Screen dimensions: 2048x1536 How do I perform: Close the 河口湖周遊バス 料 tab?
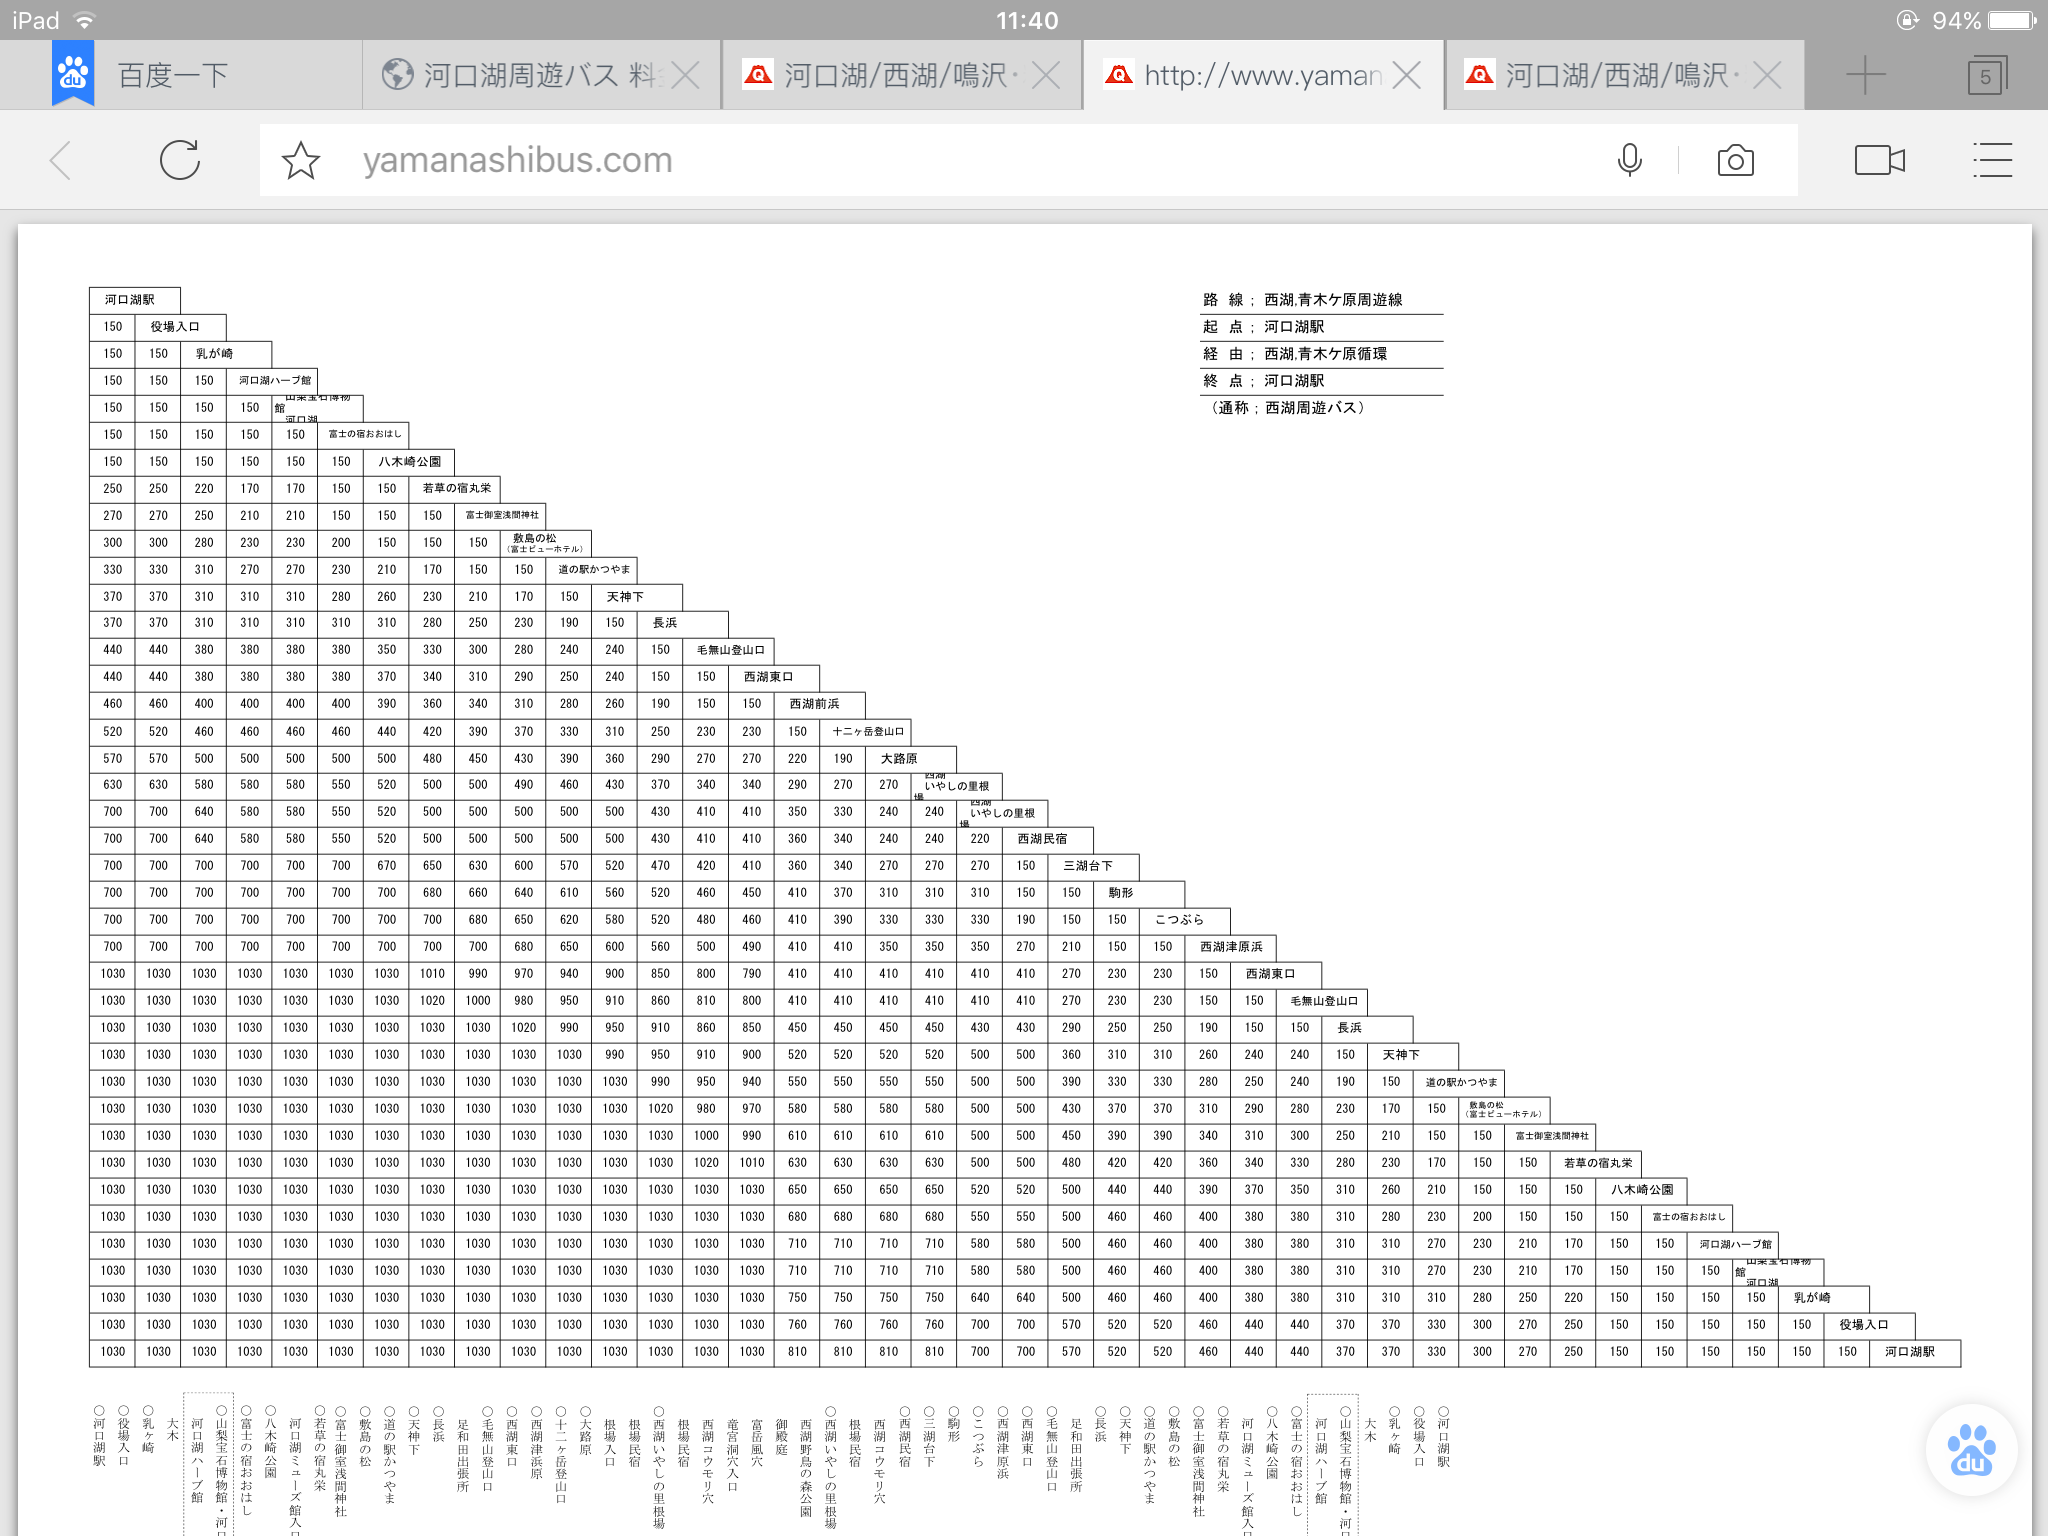tap(686, 75)
